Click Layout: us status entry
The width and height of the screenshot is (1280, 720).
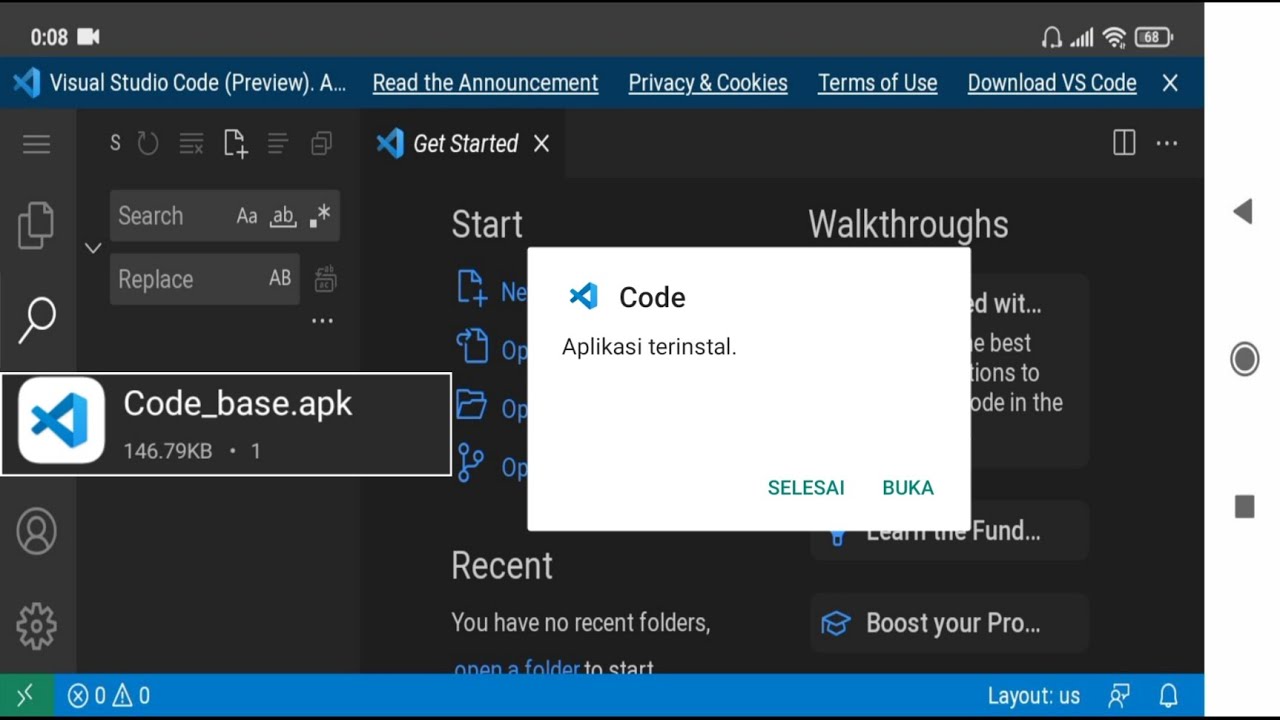pos(1034,696)
